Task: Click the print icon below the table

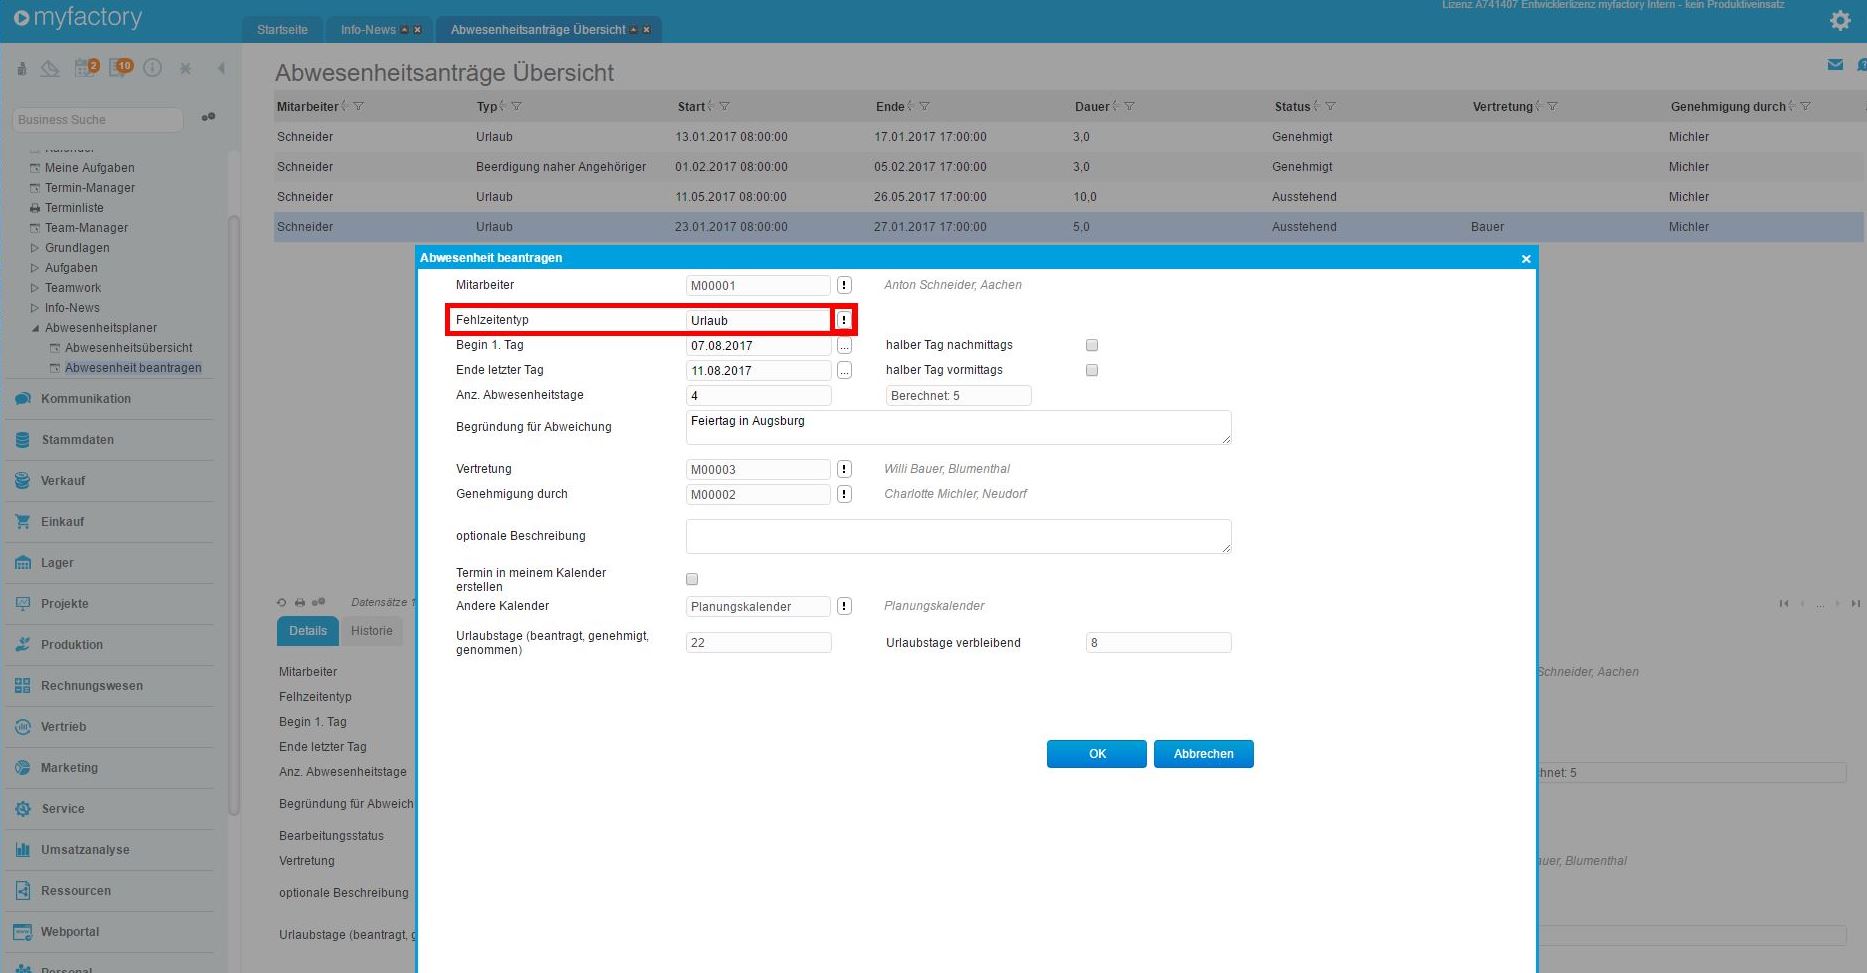Action: (300, 603)
